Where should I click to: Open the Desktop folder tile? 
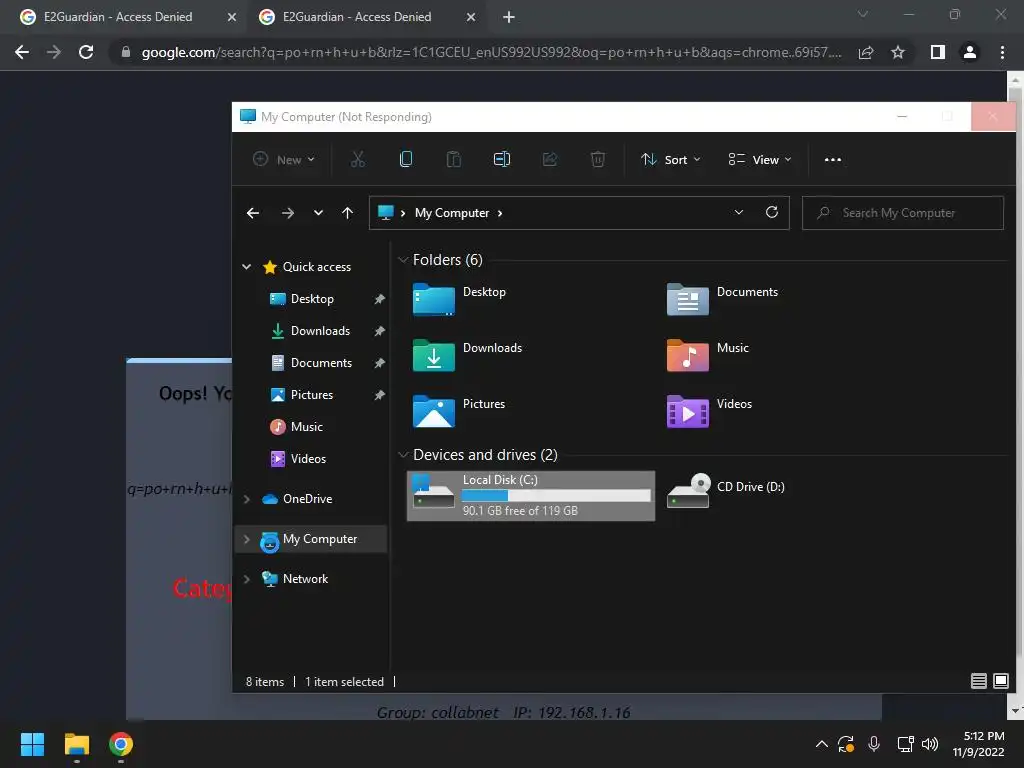460,299
